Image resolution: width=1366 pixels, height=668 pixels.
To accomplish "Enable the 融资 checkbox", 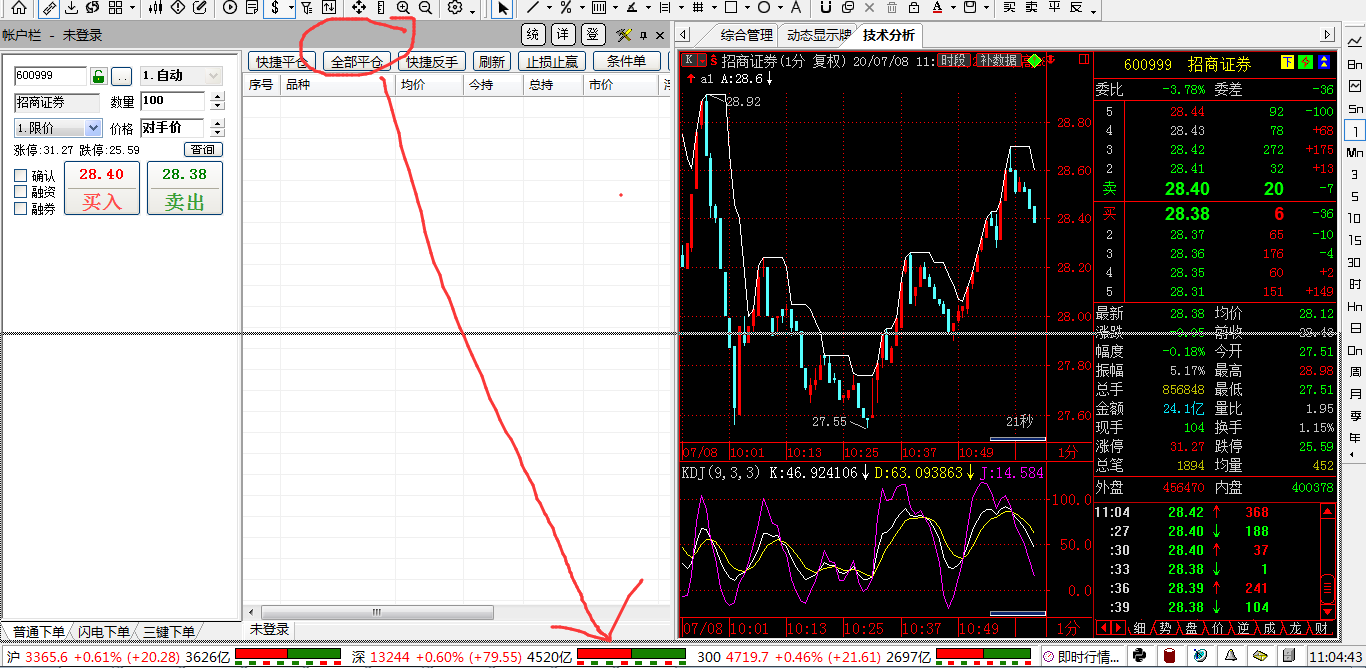I will [x=21, y=192].
